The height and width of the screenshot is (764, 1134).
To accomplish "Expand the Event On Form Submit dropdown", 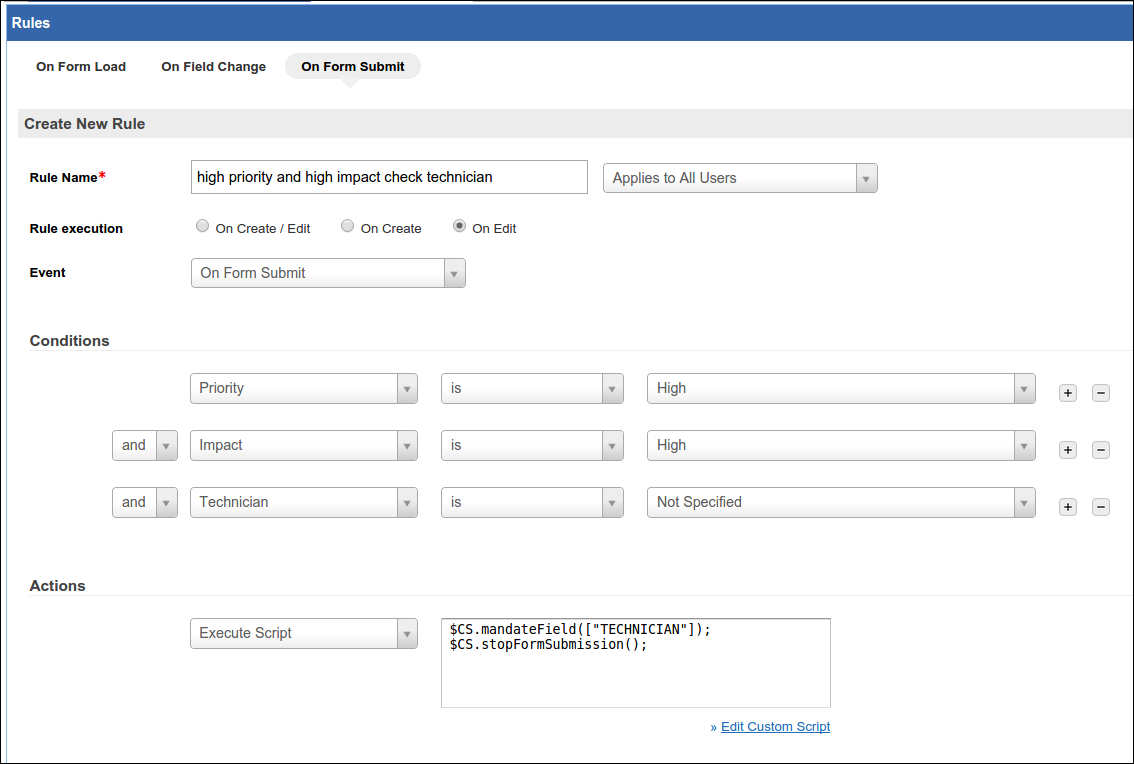I will click(328, 273).
